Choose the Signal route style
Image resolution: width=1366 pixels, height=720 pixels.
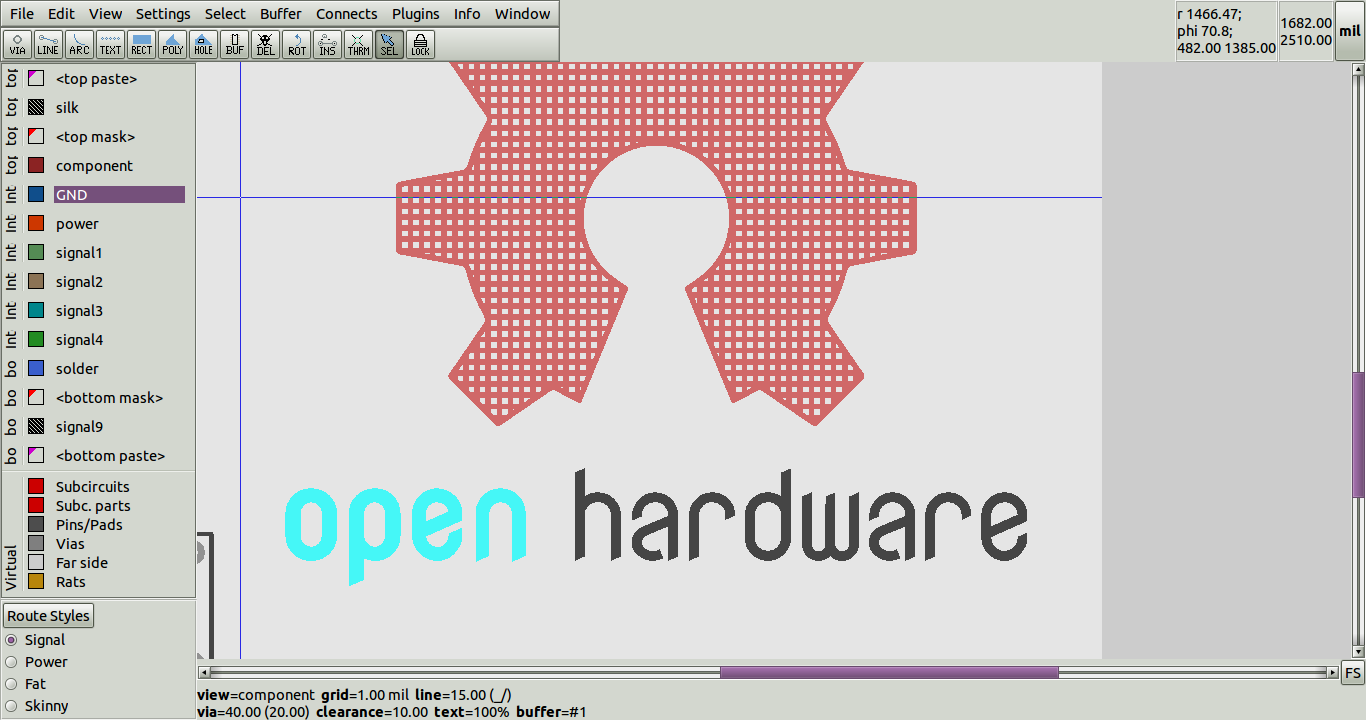[12, 640]
